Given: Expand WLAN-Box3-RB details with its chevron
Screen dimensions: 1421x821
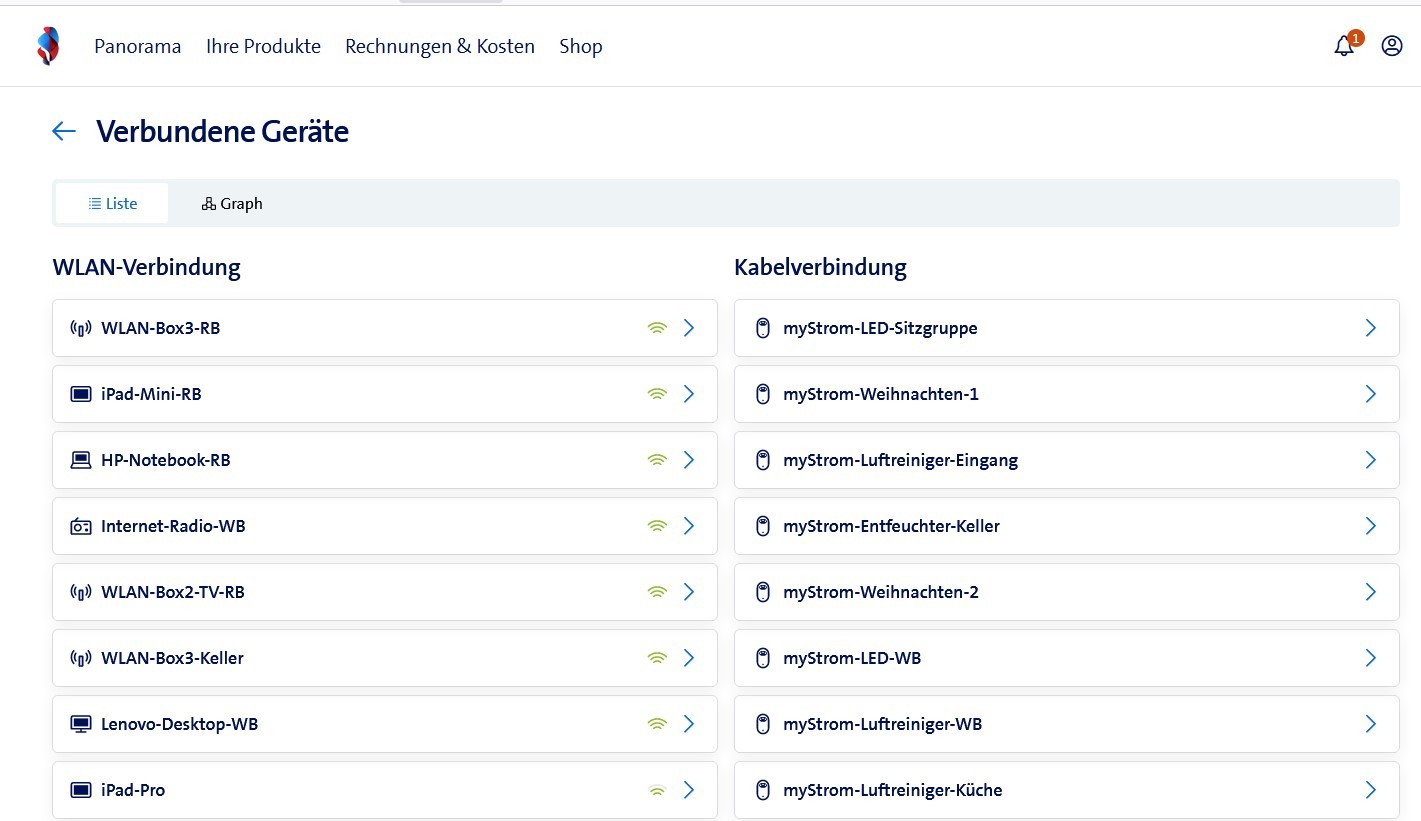Looking at the screenshot, I should (x=688, y=328).
